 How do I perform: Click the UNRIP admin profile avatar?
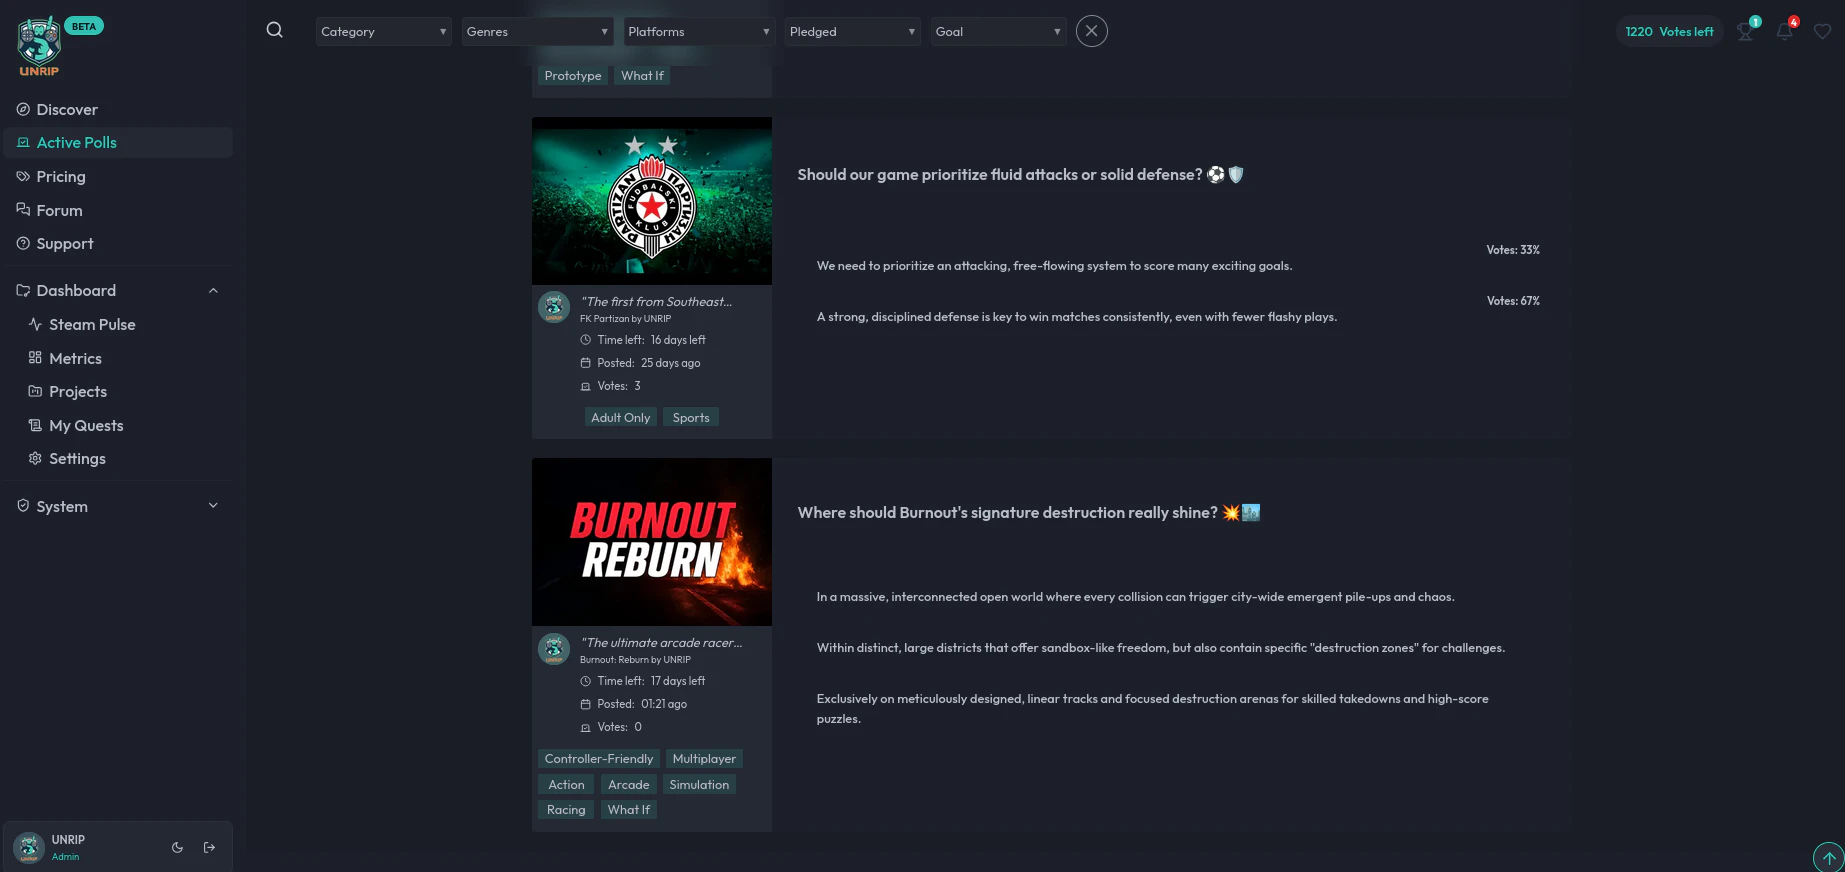29,847
